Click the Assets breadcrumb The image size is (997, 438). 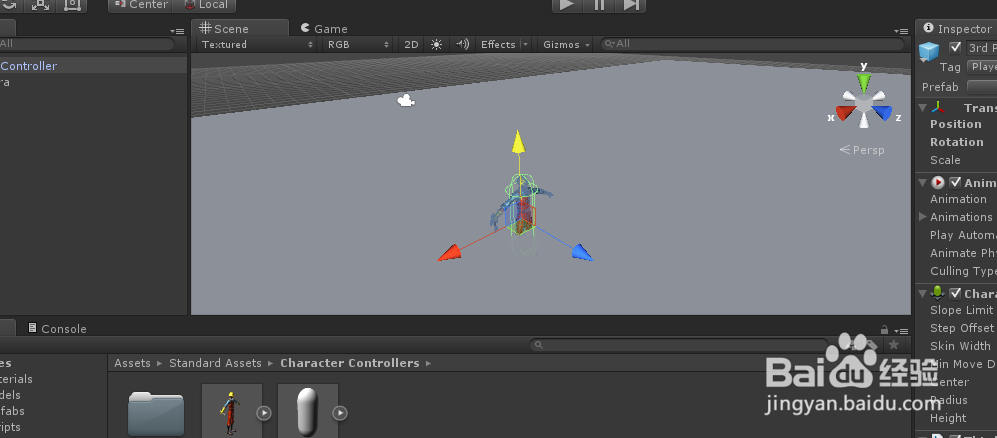point(132,363)
